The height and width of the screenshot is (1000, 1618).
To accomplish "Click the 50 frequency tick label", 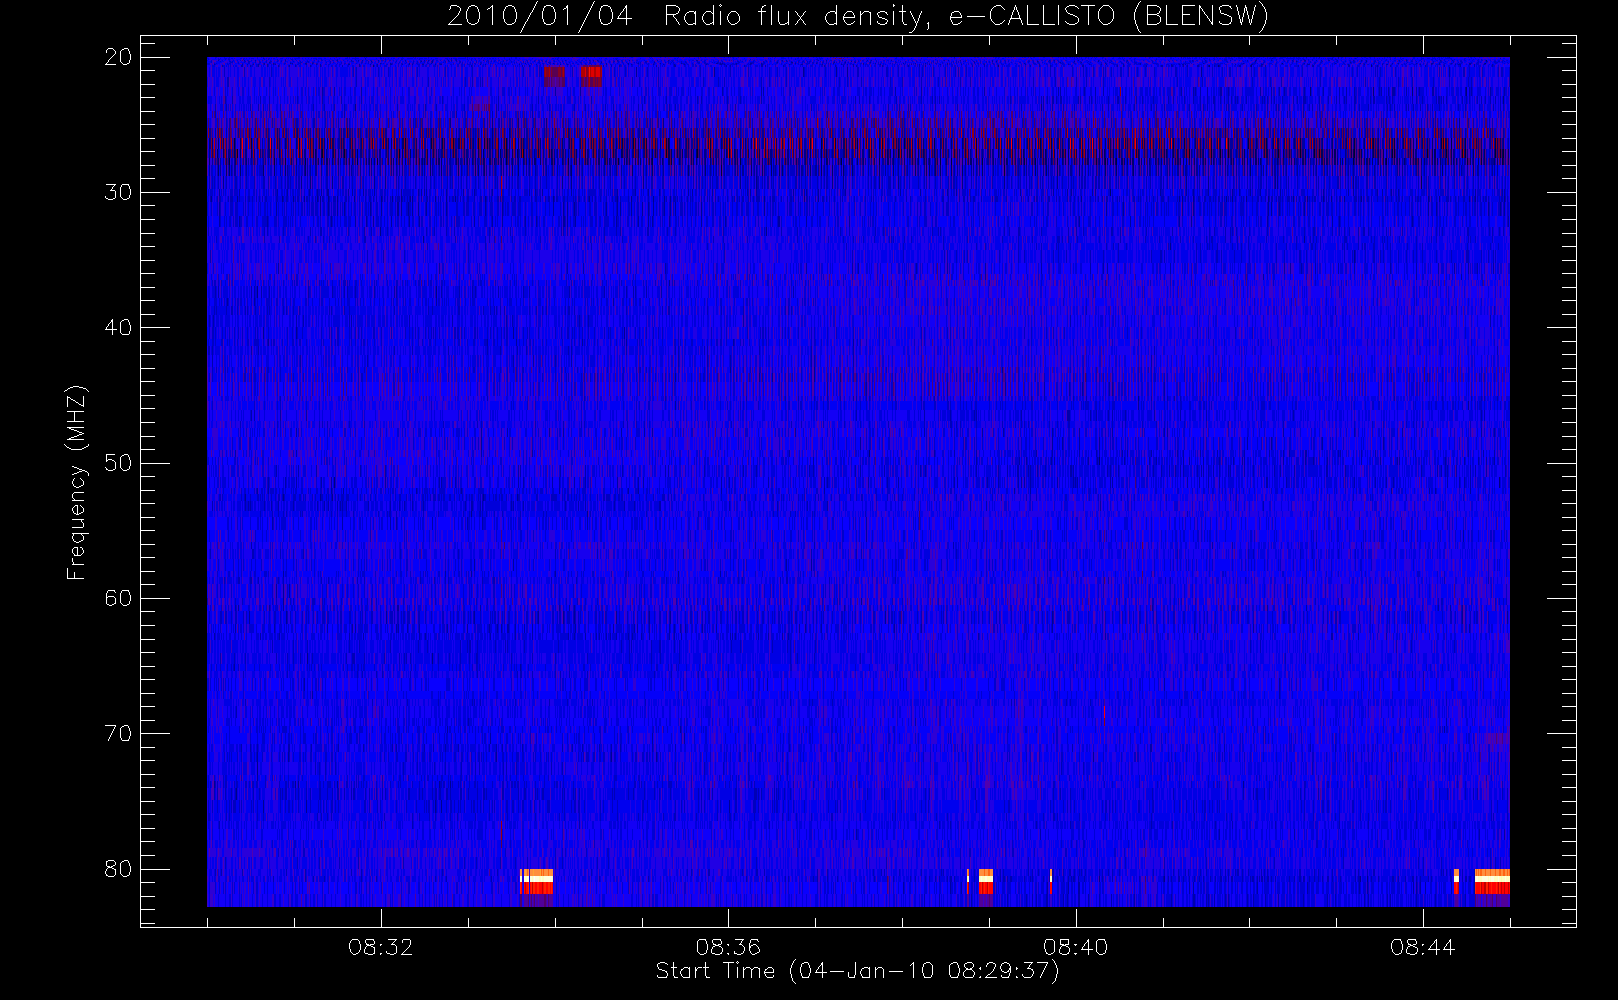I will click(x=118, y=463).
